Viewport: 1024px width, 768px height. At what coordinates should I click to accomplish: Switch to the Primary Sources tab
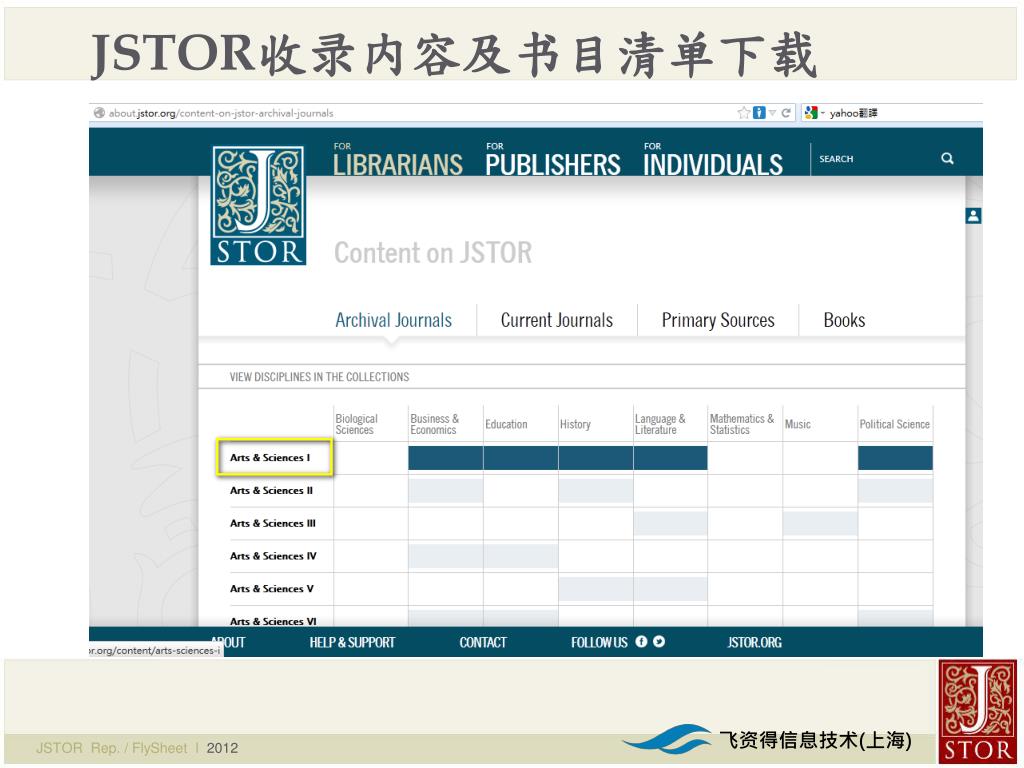click(718, 320)
